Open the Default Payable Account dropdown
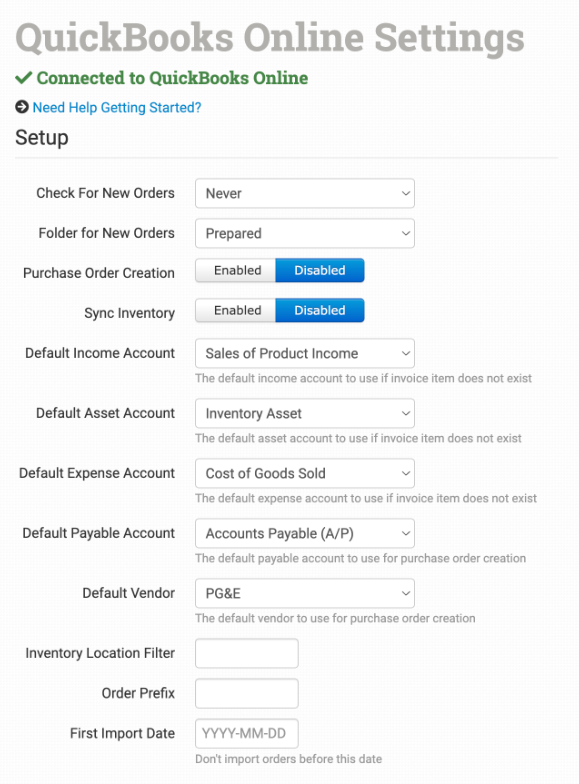The height and width of the screenshot is (784, 579). click(304, 533)
